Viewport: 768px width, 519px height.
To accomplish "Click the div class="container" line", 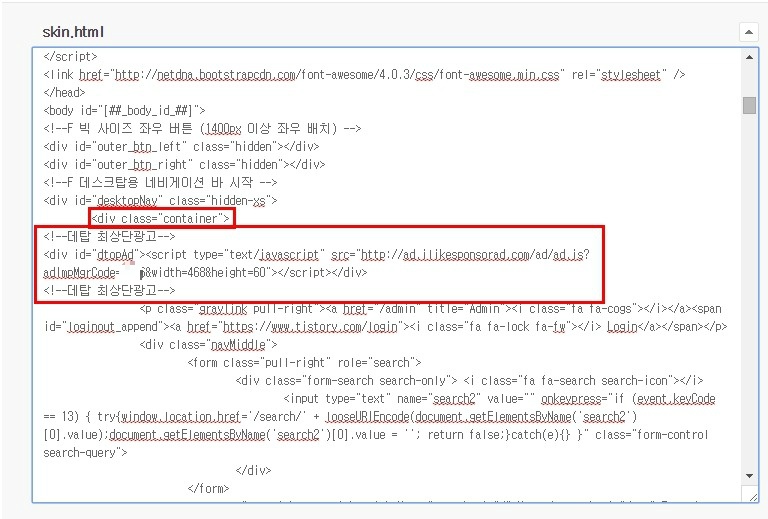I will [161, 219].
